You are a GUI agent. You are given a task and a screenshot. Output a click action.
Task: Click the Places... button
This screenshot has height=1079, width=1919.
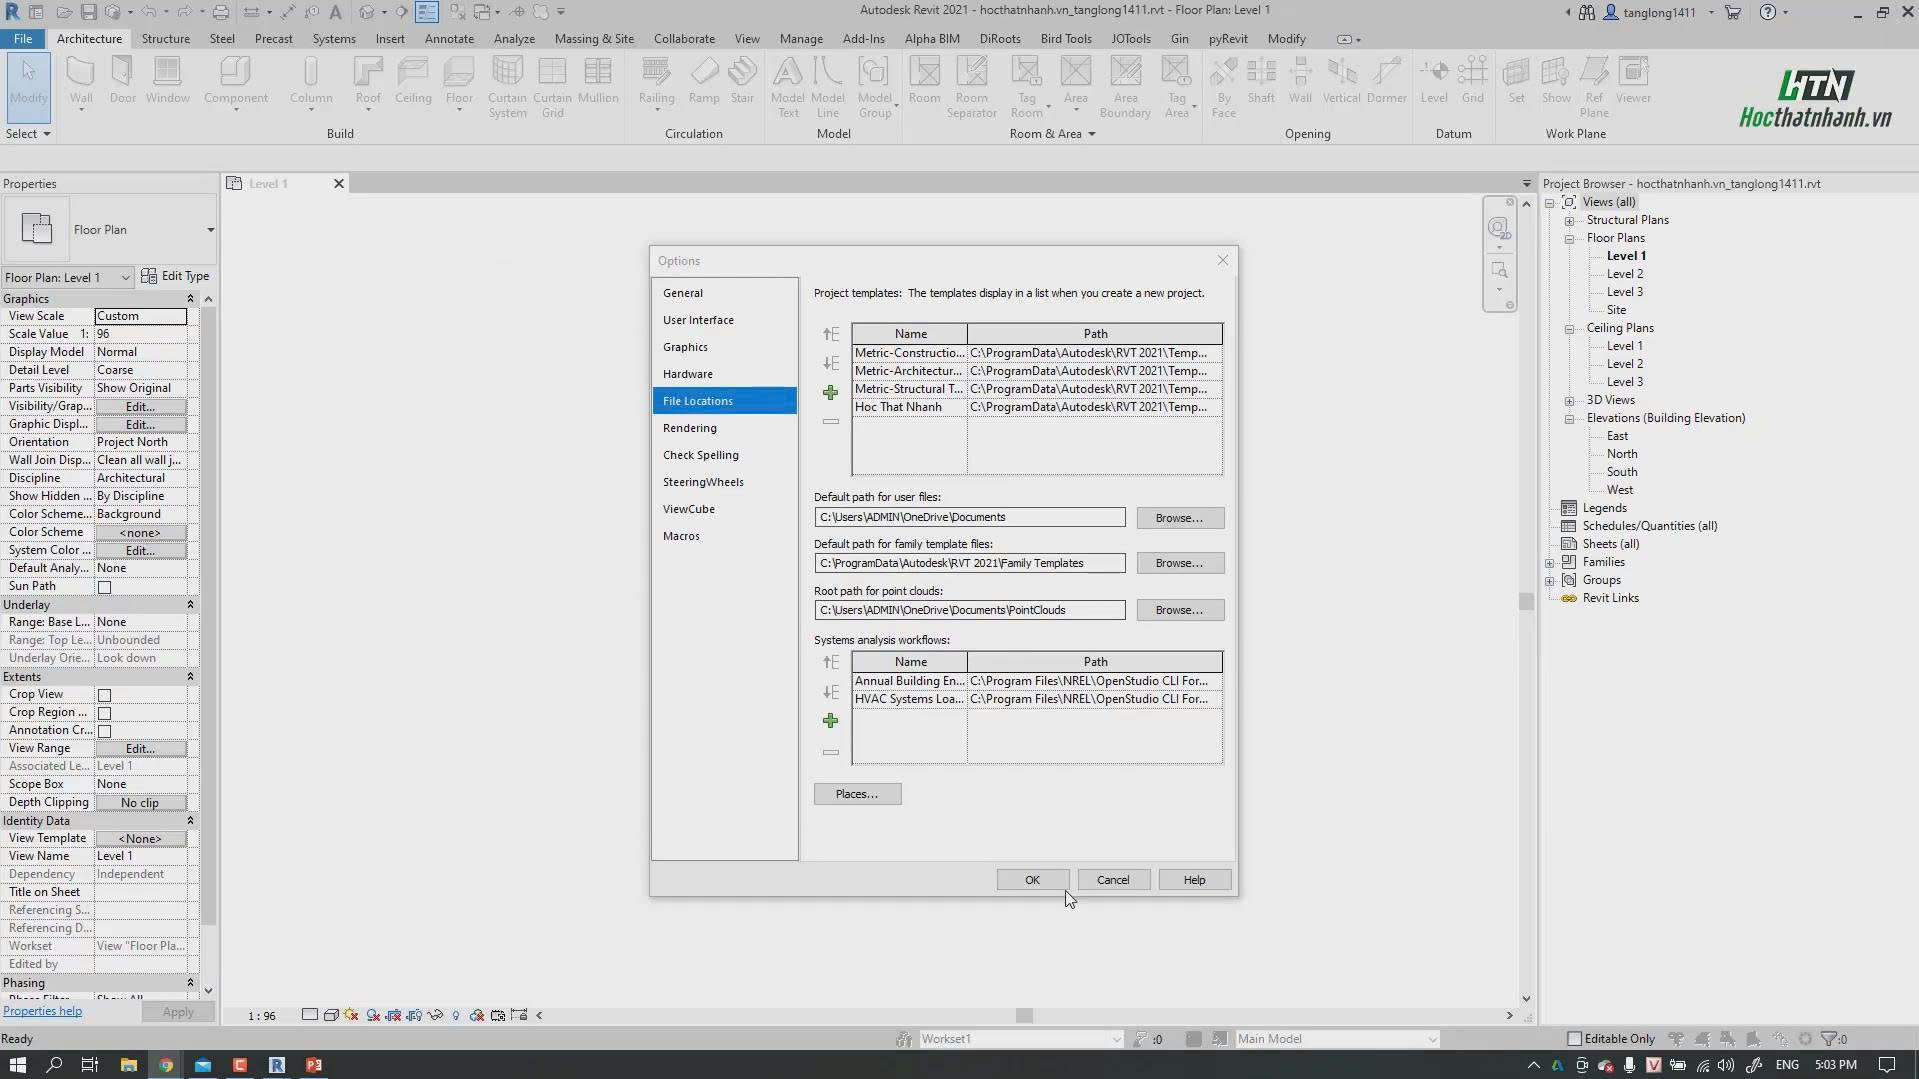(857, 794)
